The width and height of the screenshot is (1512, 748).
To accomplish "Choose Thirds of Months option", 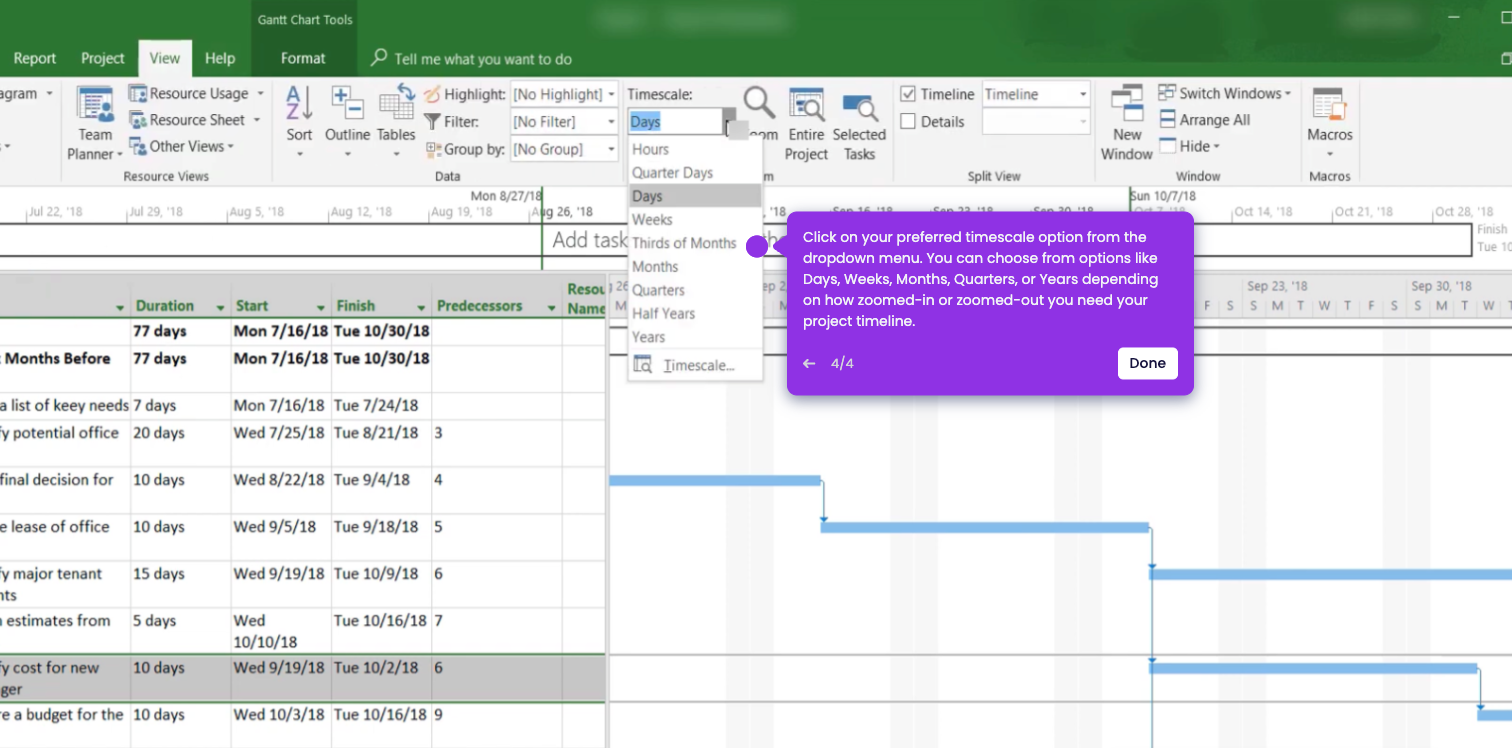I will click(x=695, y=243).
